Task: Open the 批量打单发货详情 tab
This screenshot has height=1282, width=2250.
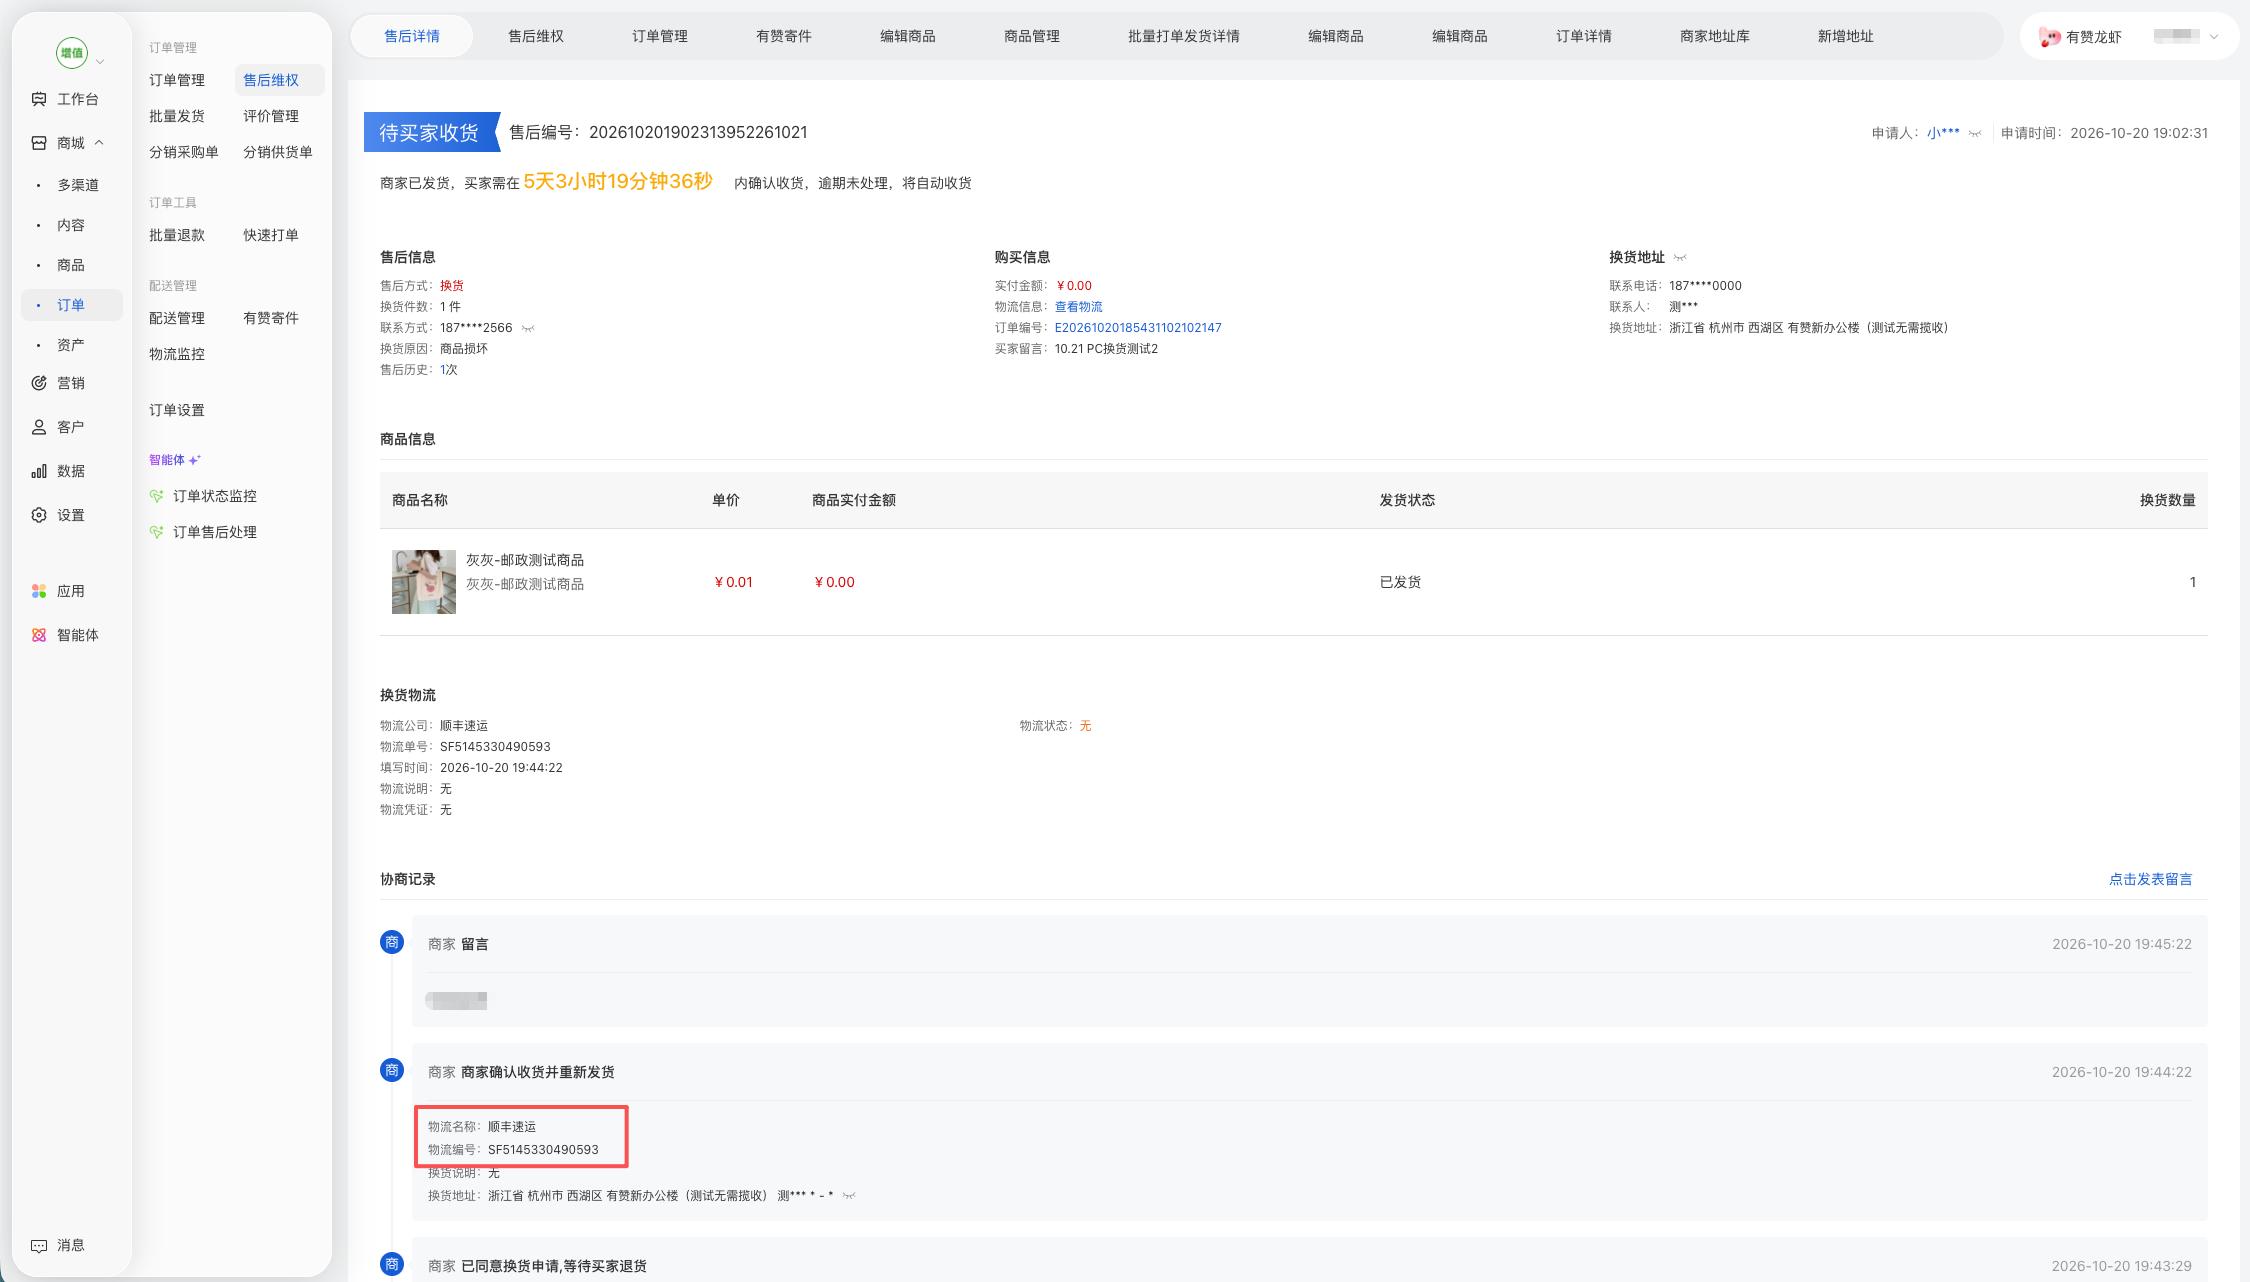Action: pos(1184,36)
